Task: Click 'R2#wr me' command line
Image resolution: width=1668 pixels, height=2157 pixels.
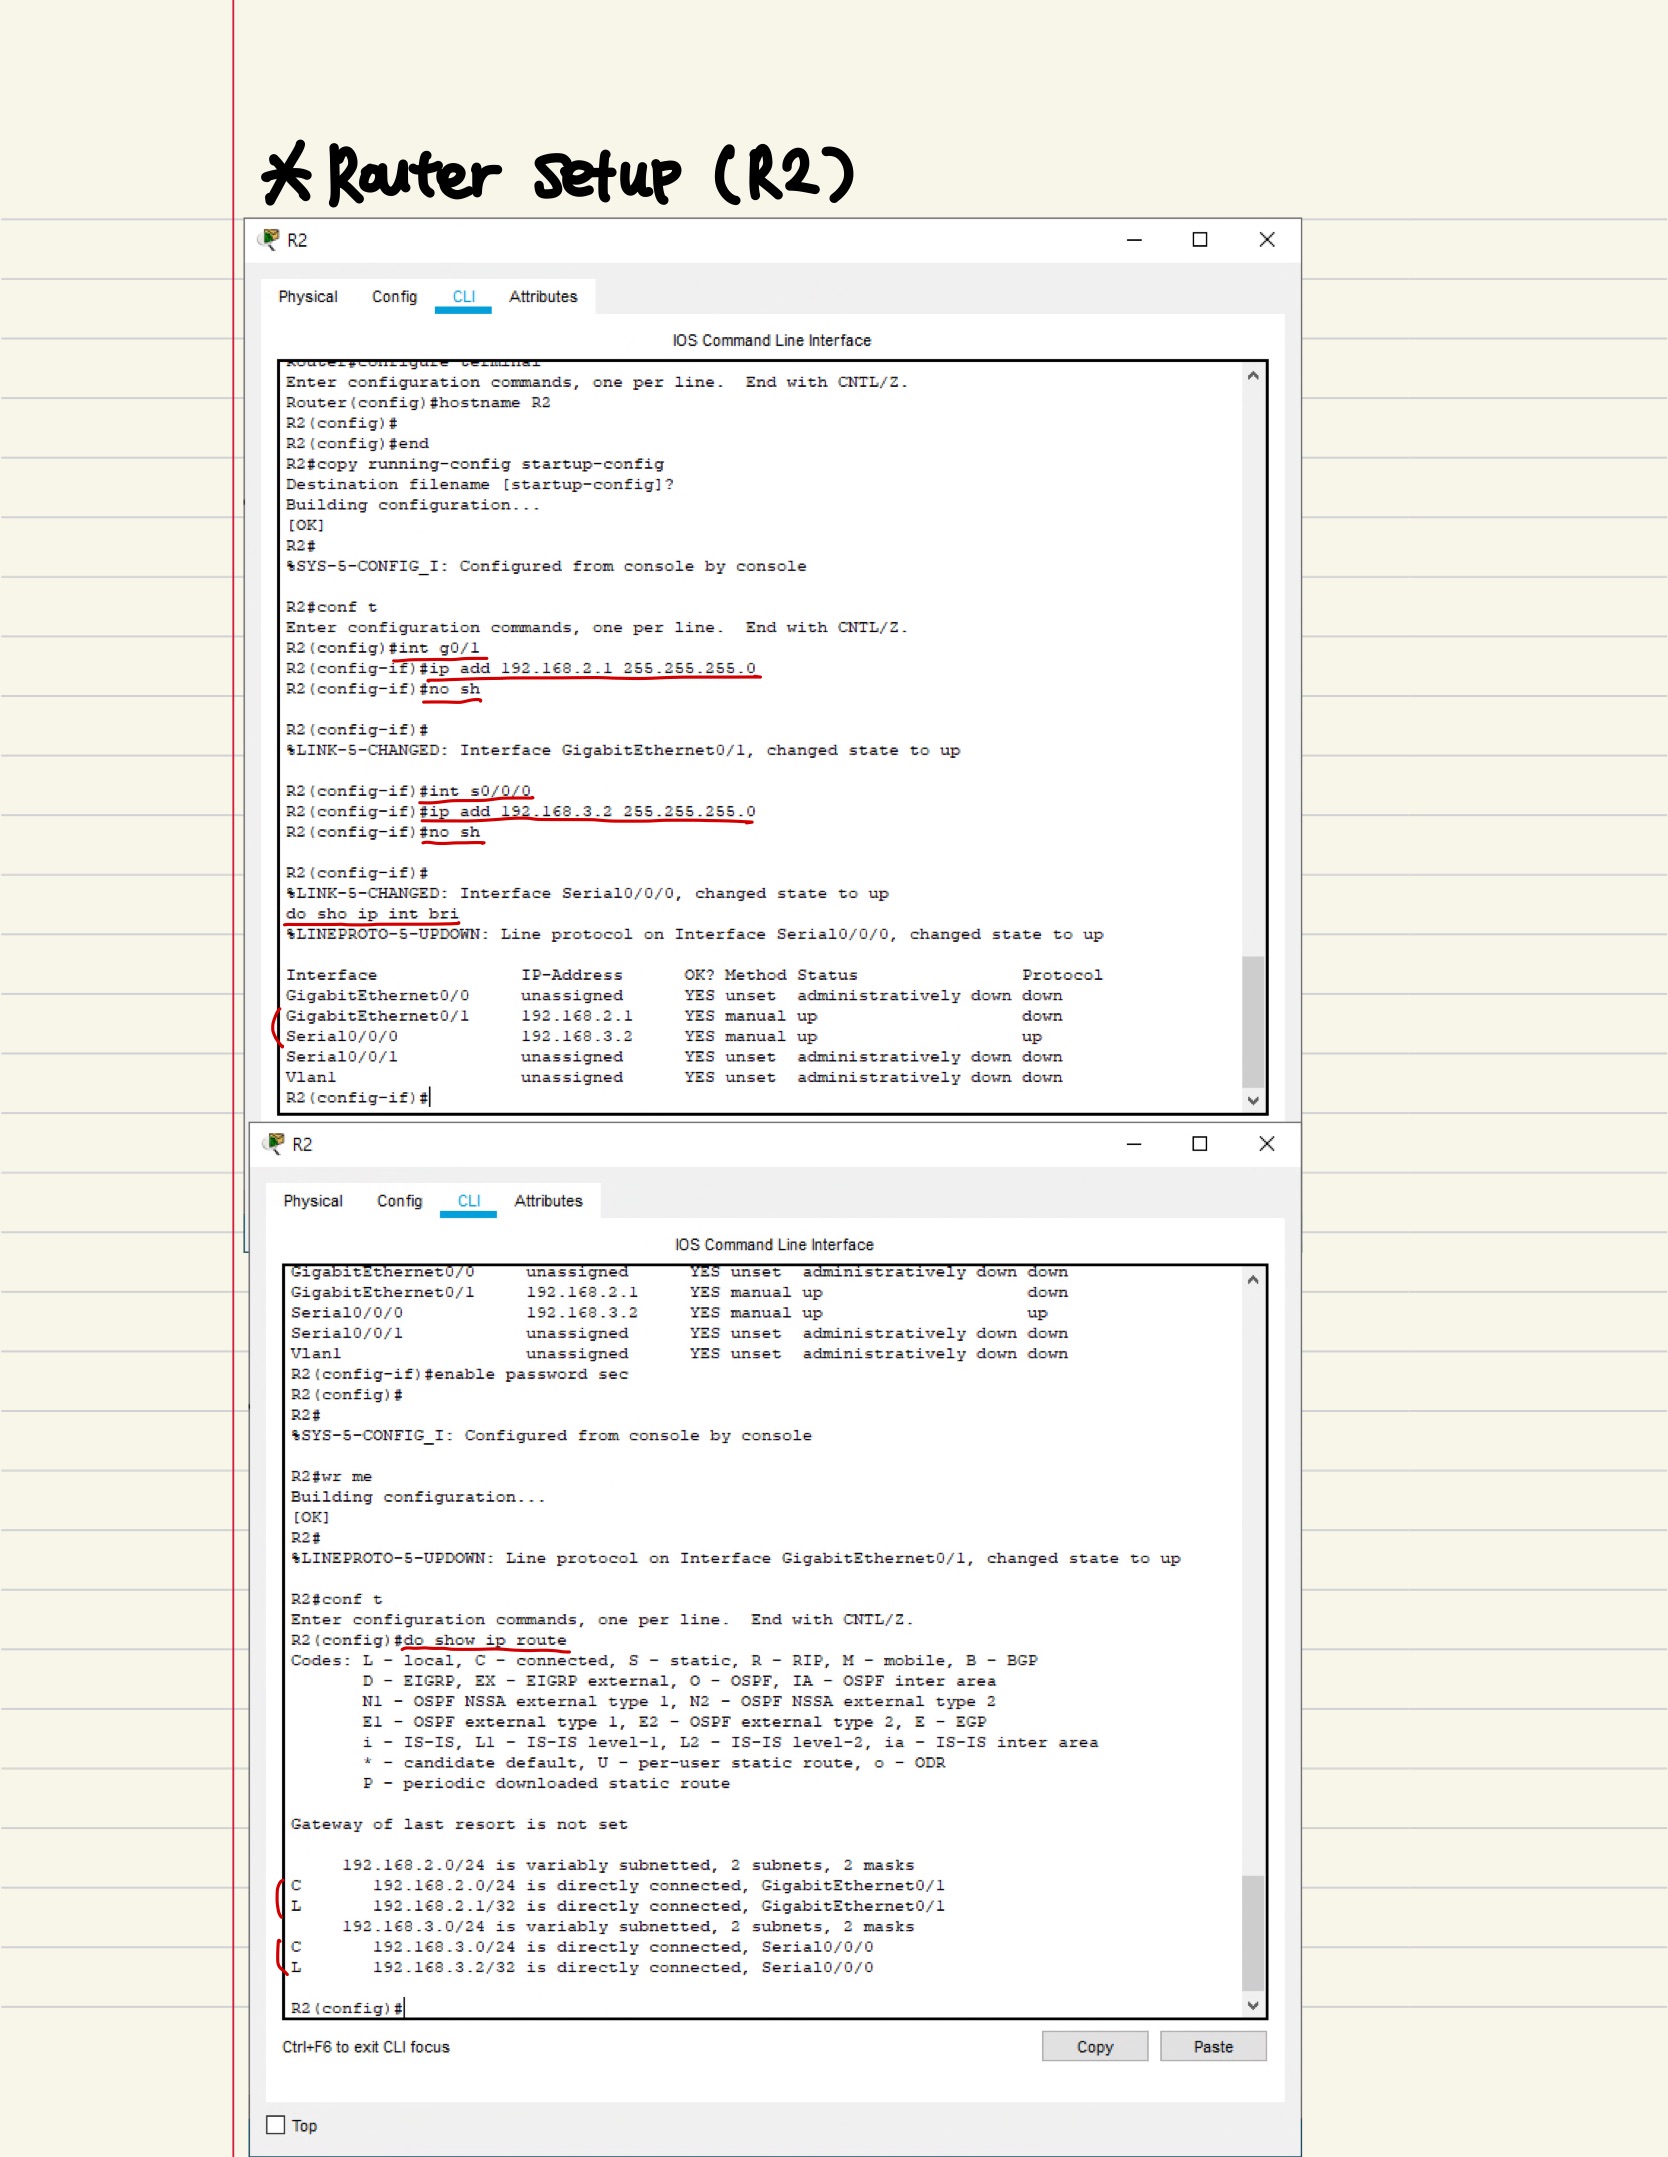Action: pyautogui.click(x=331, y=1477)
